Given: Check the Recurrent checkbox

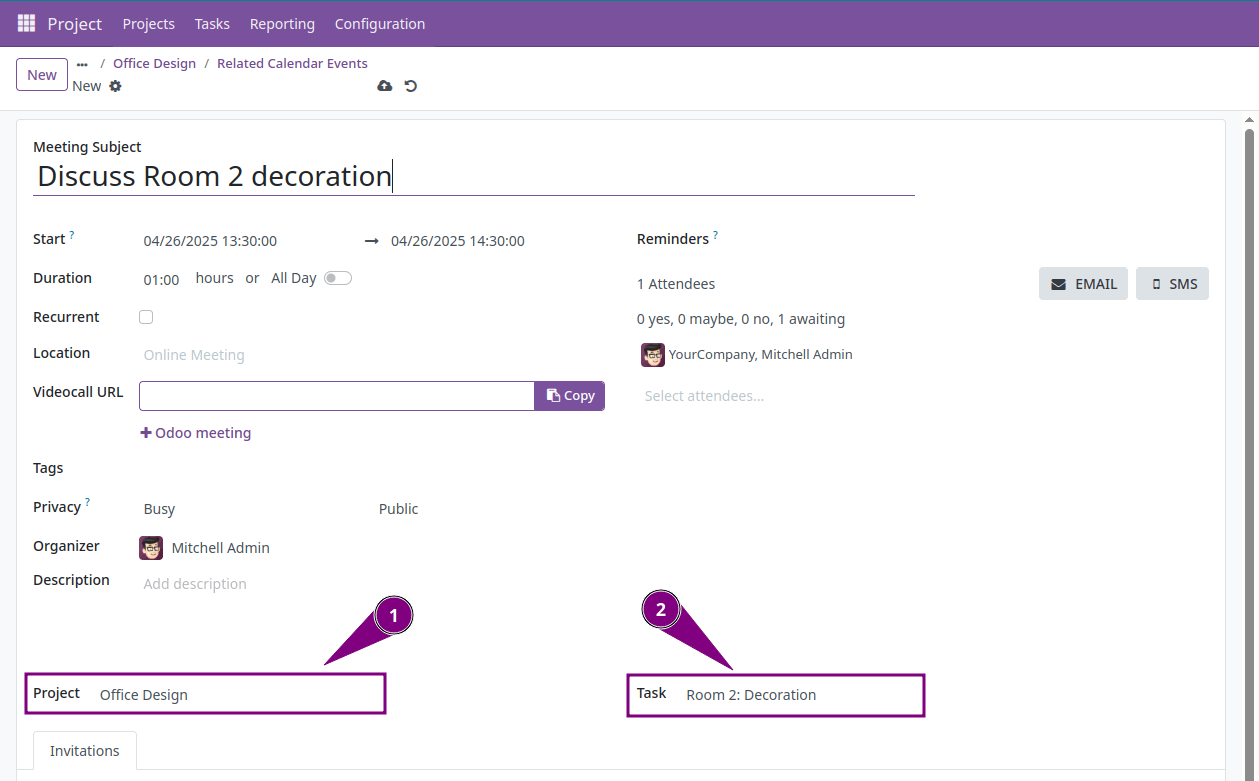Looking at the screenshot, I should (x=146, y=316).
